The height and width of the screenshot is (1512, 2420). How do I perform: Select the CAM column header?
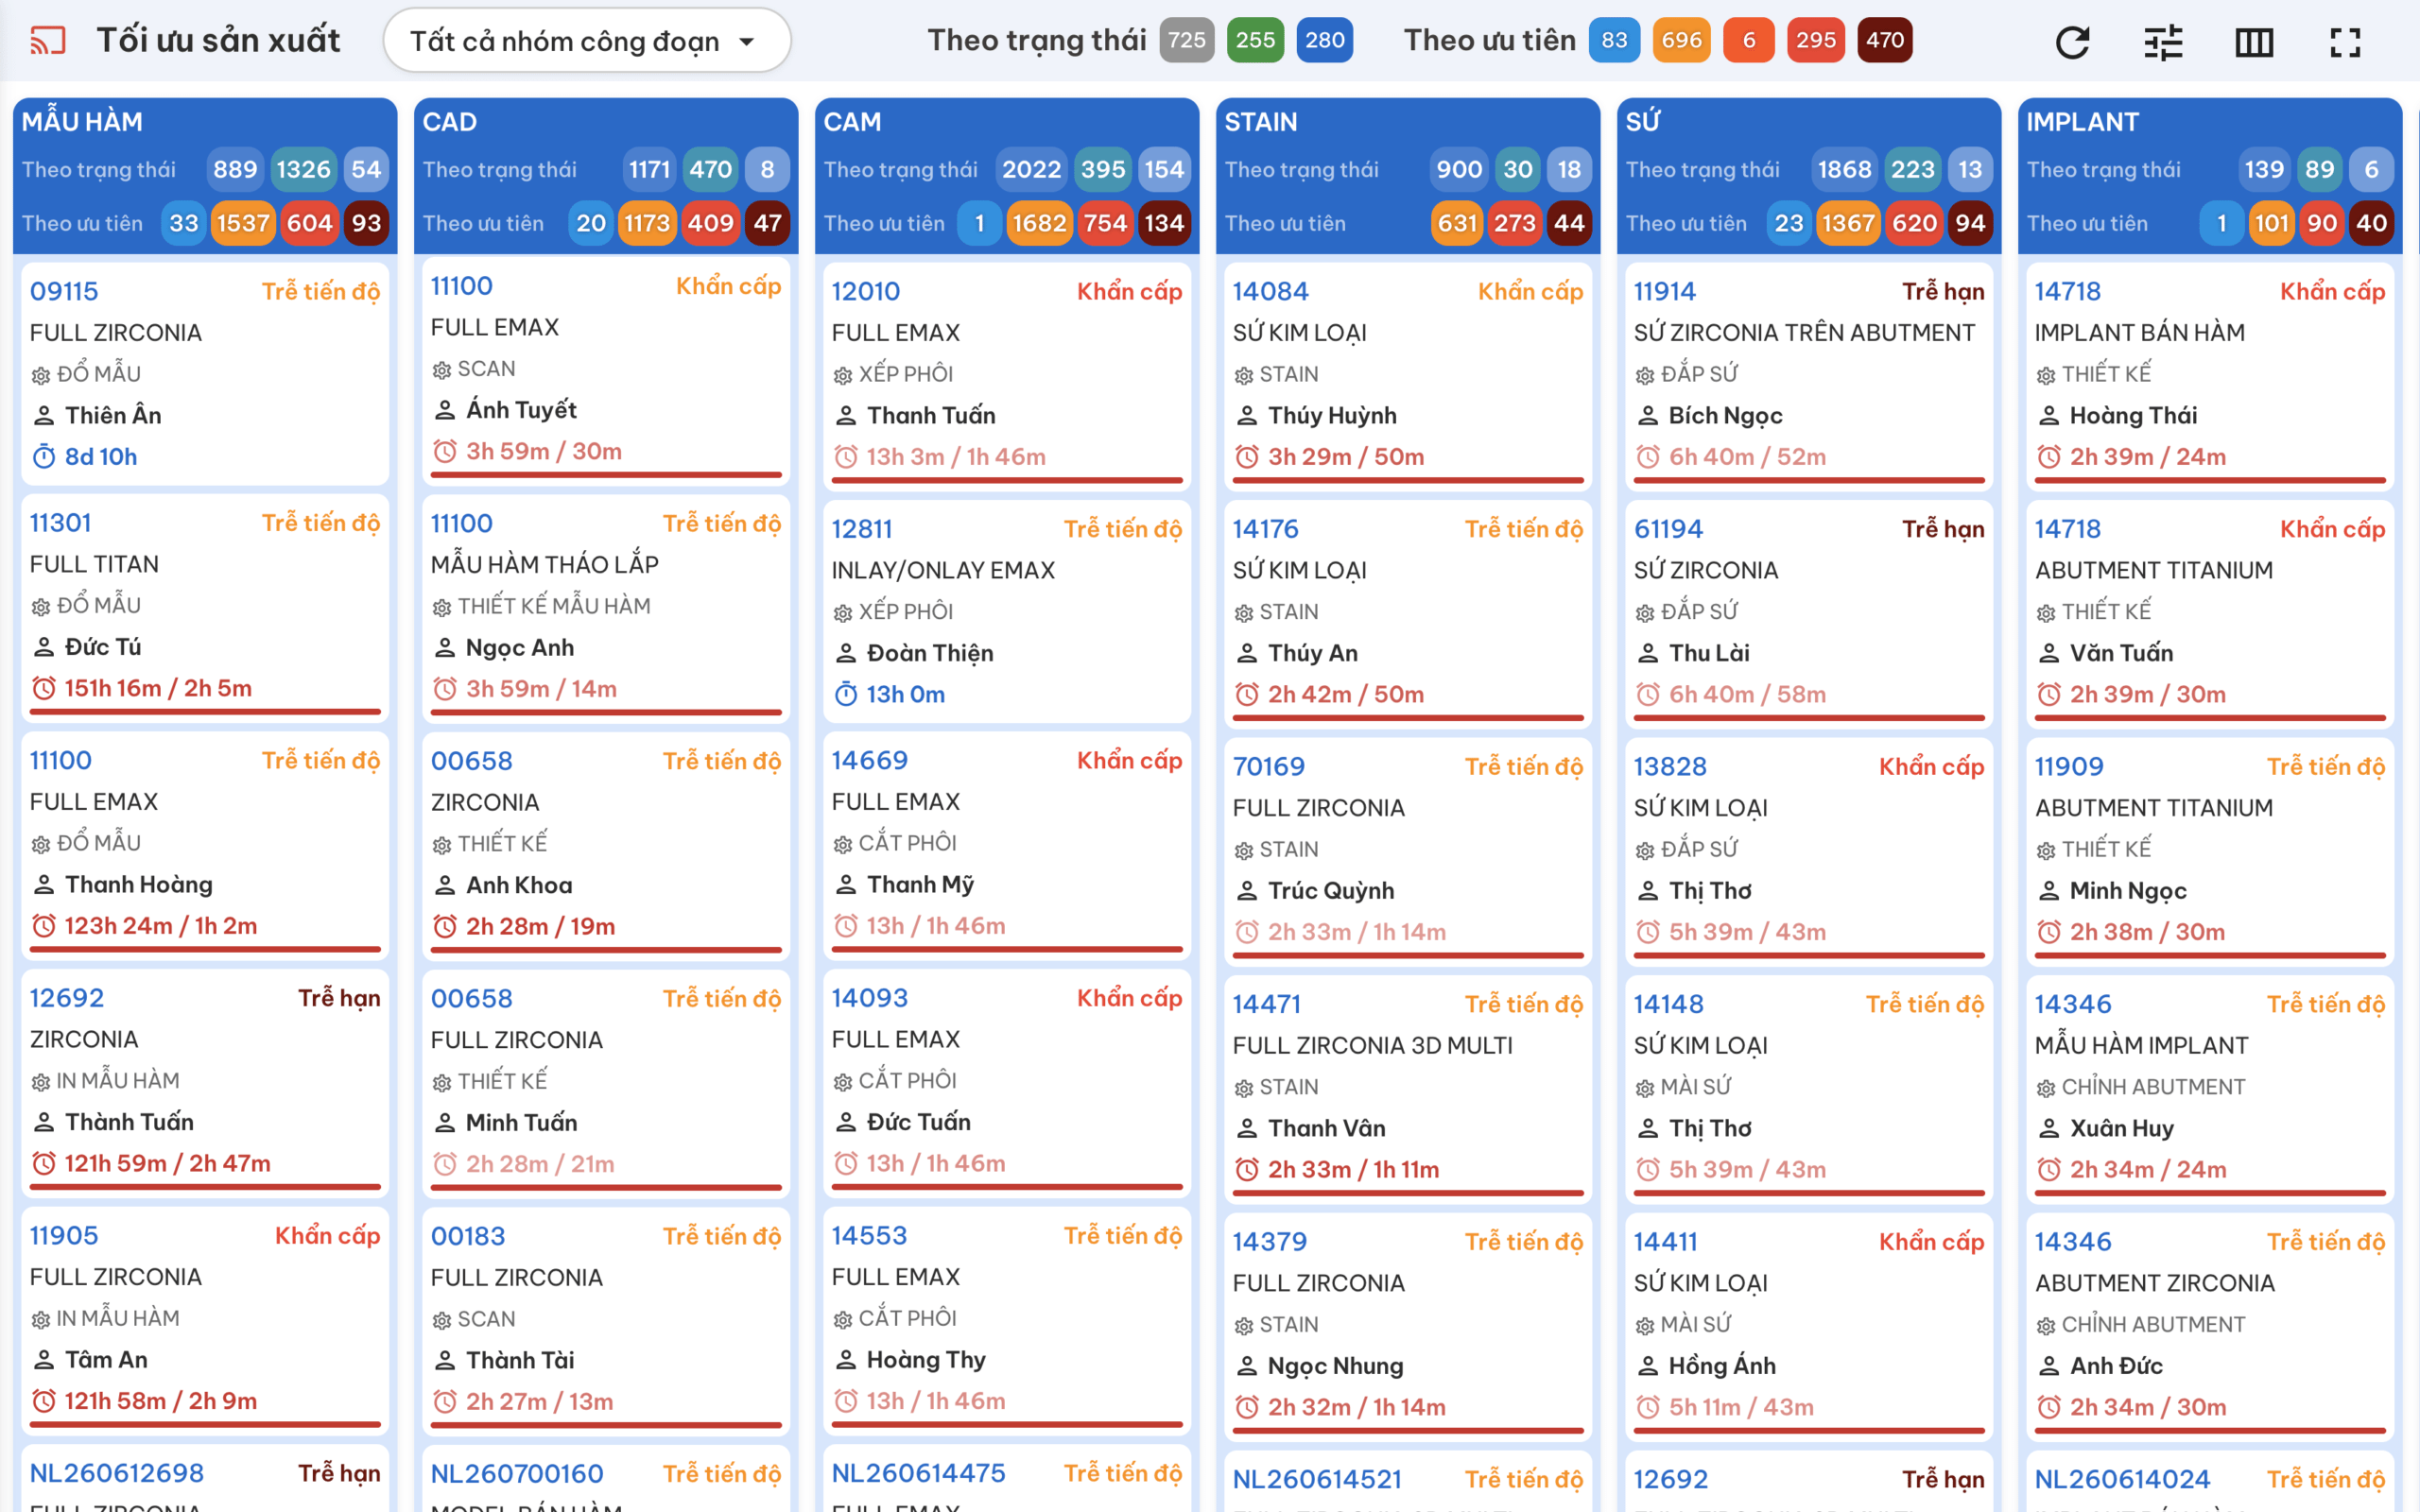852,122
